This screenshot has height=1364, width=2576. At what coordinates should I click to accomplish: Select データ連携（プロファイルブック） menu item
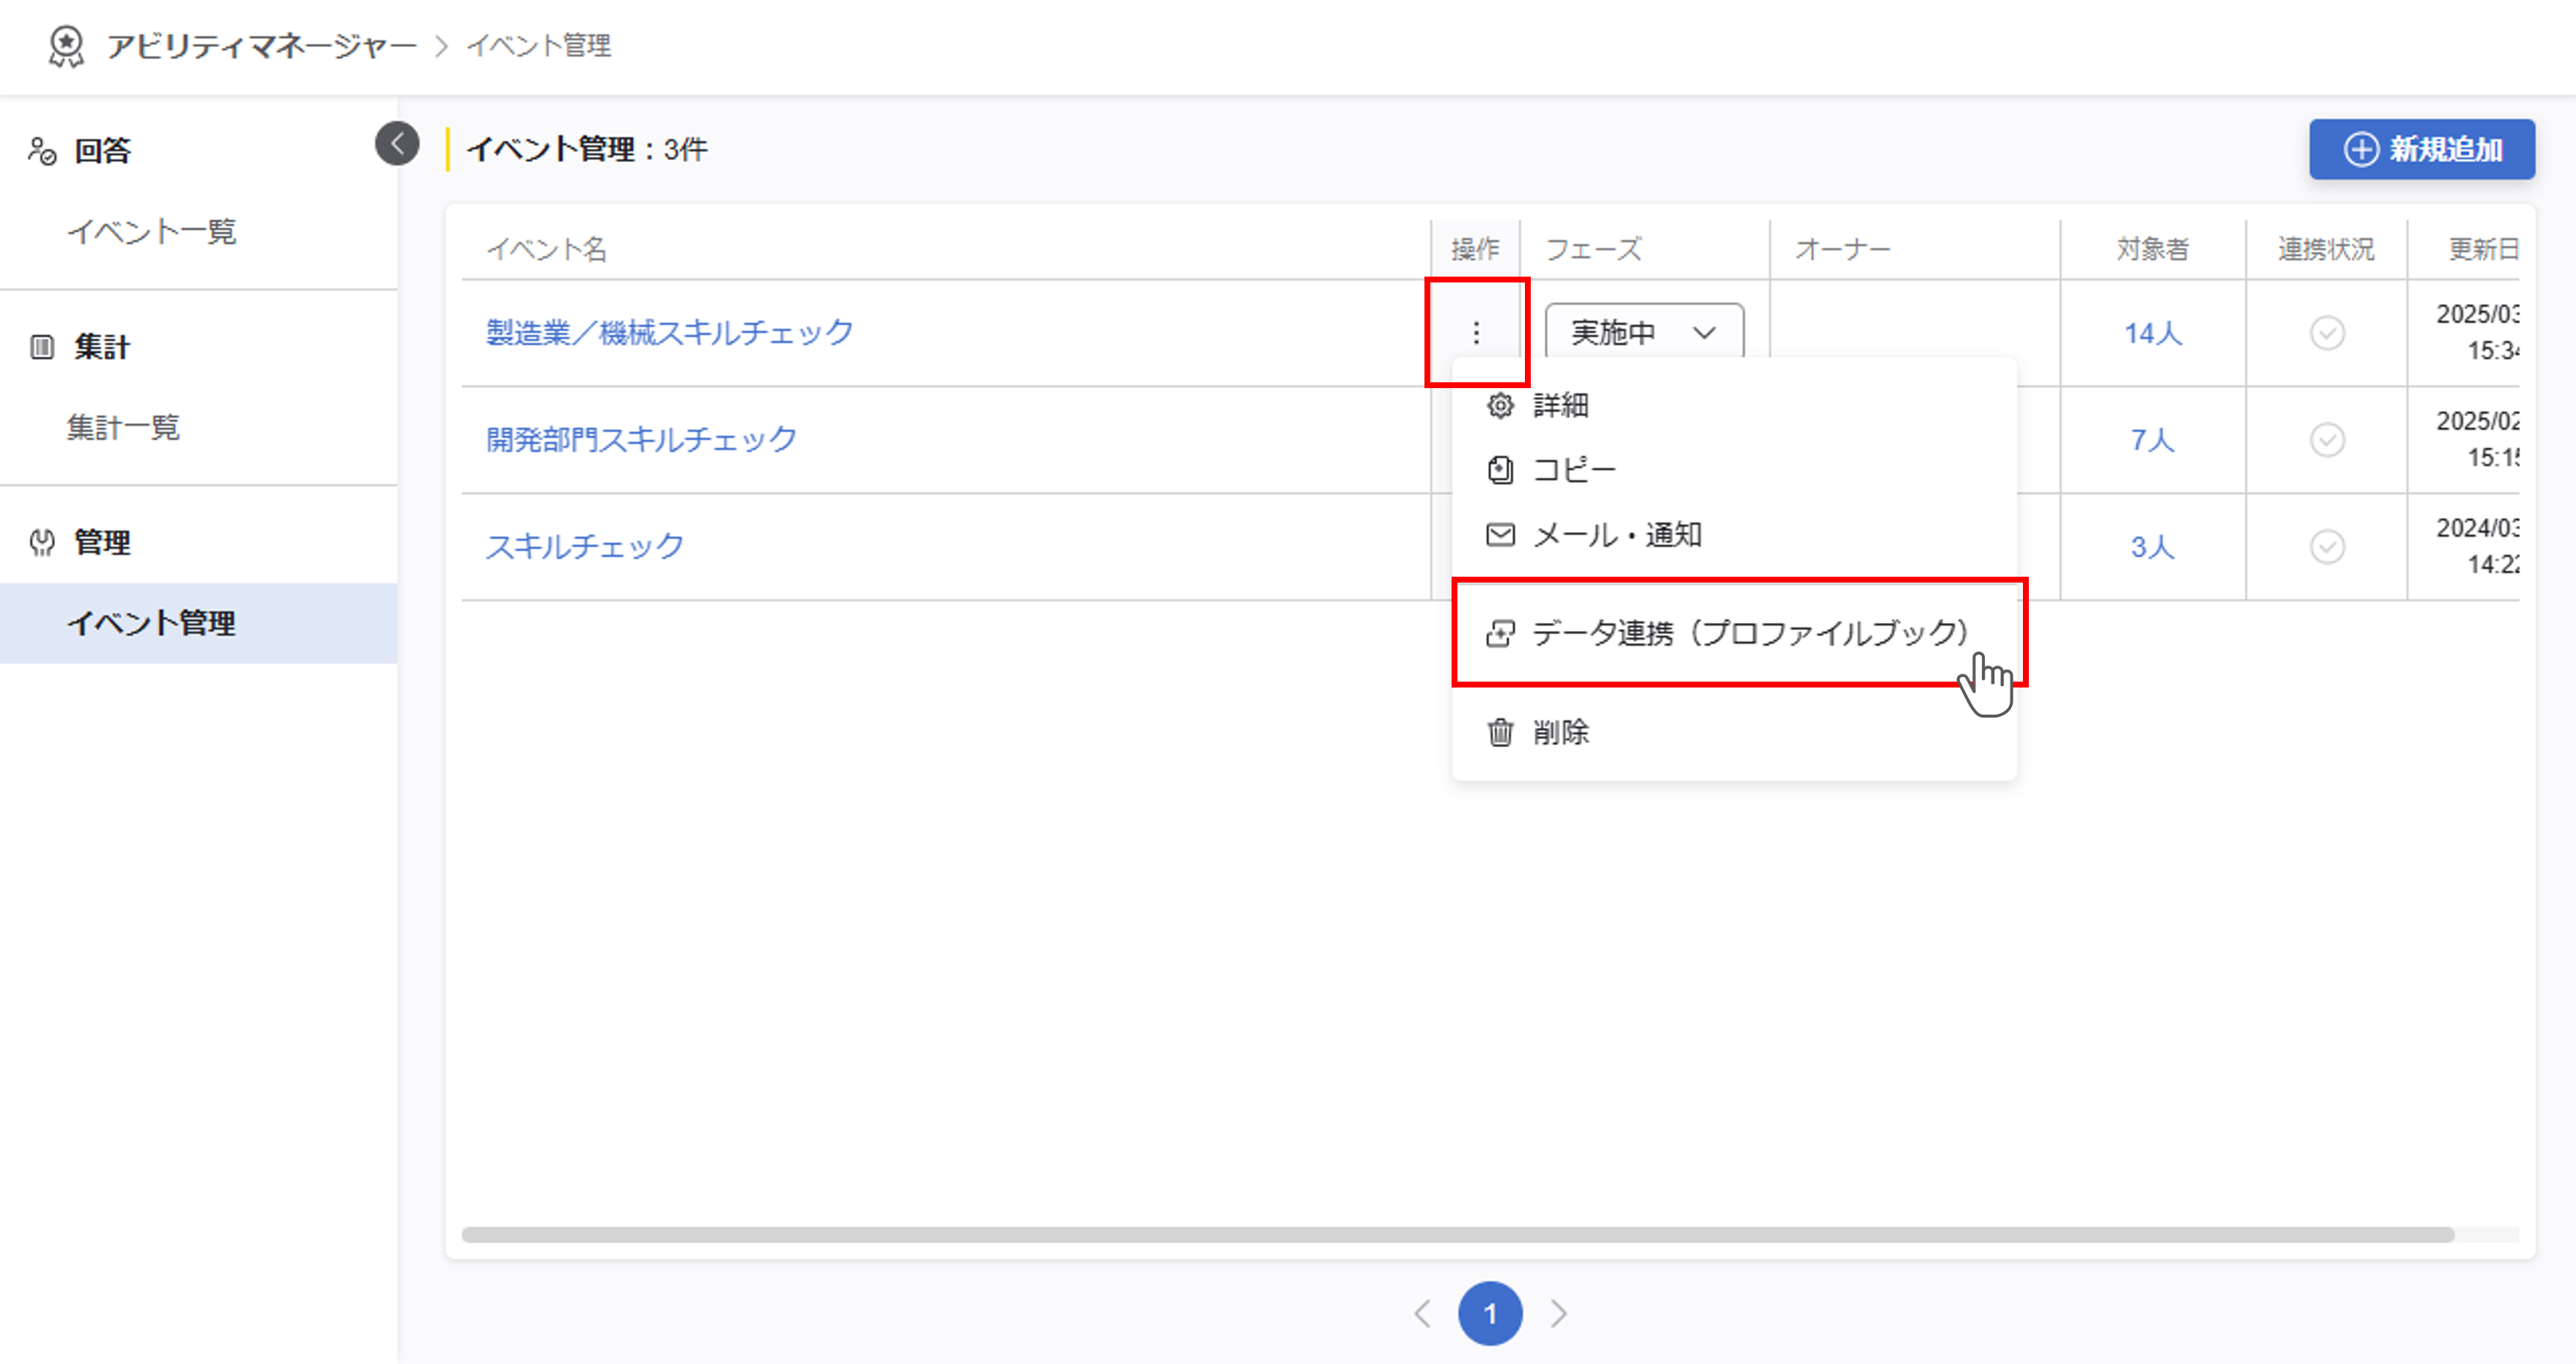pyautogui.click(x=1748, y=633)
